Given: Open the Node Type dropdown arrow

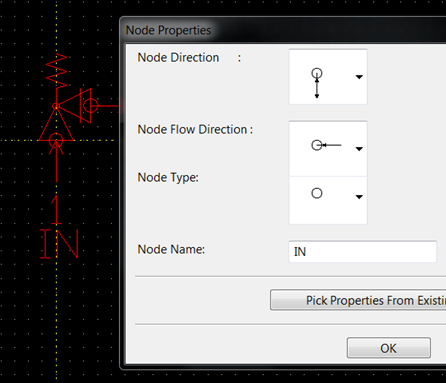Looking at the screenshot, I should click(359, 197).
